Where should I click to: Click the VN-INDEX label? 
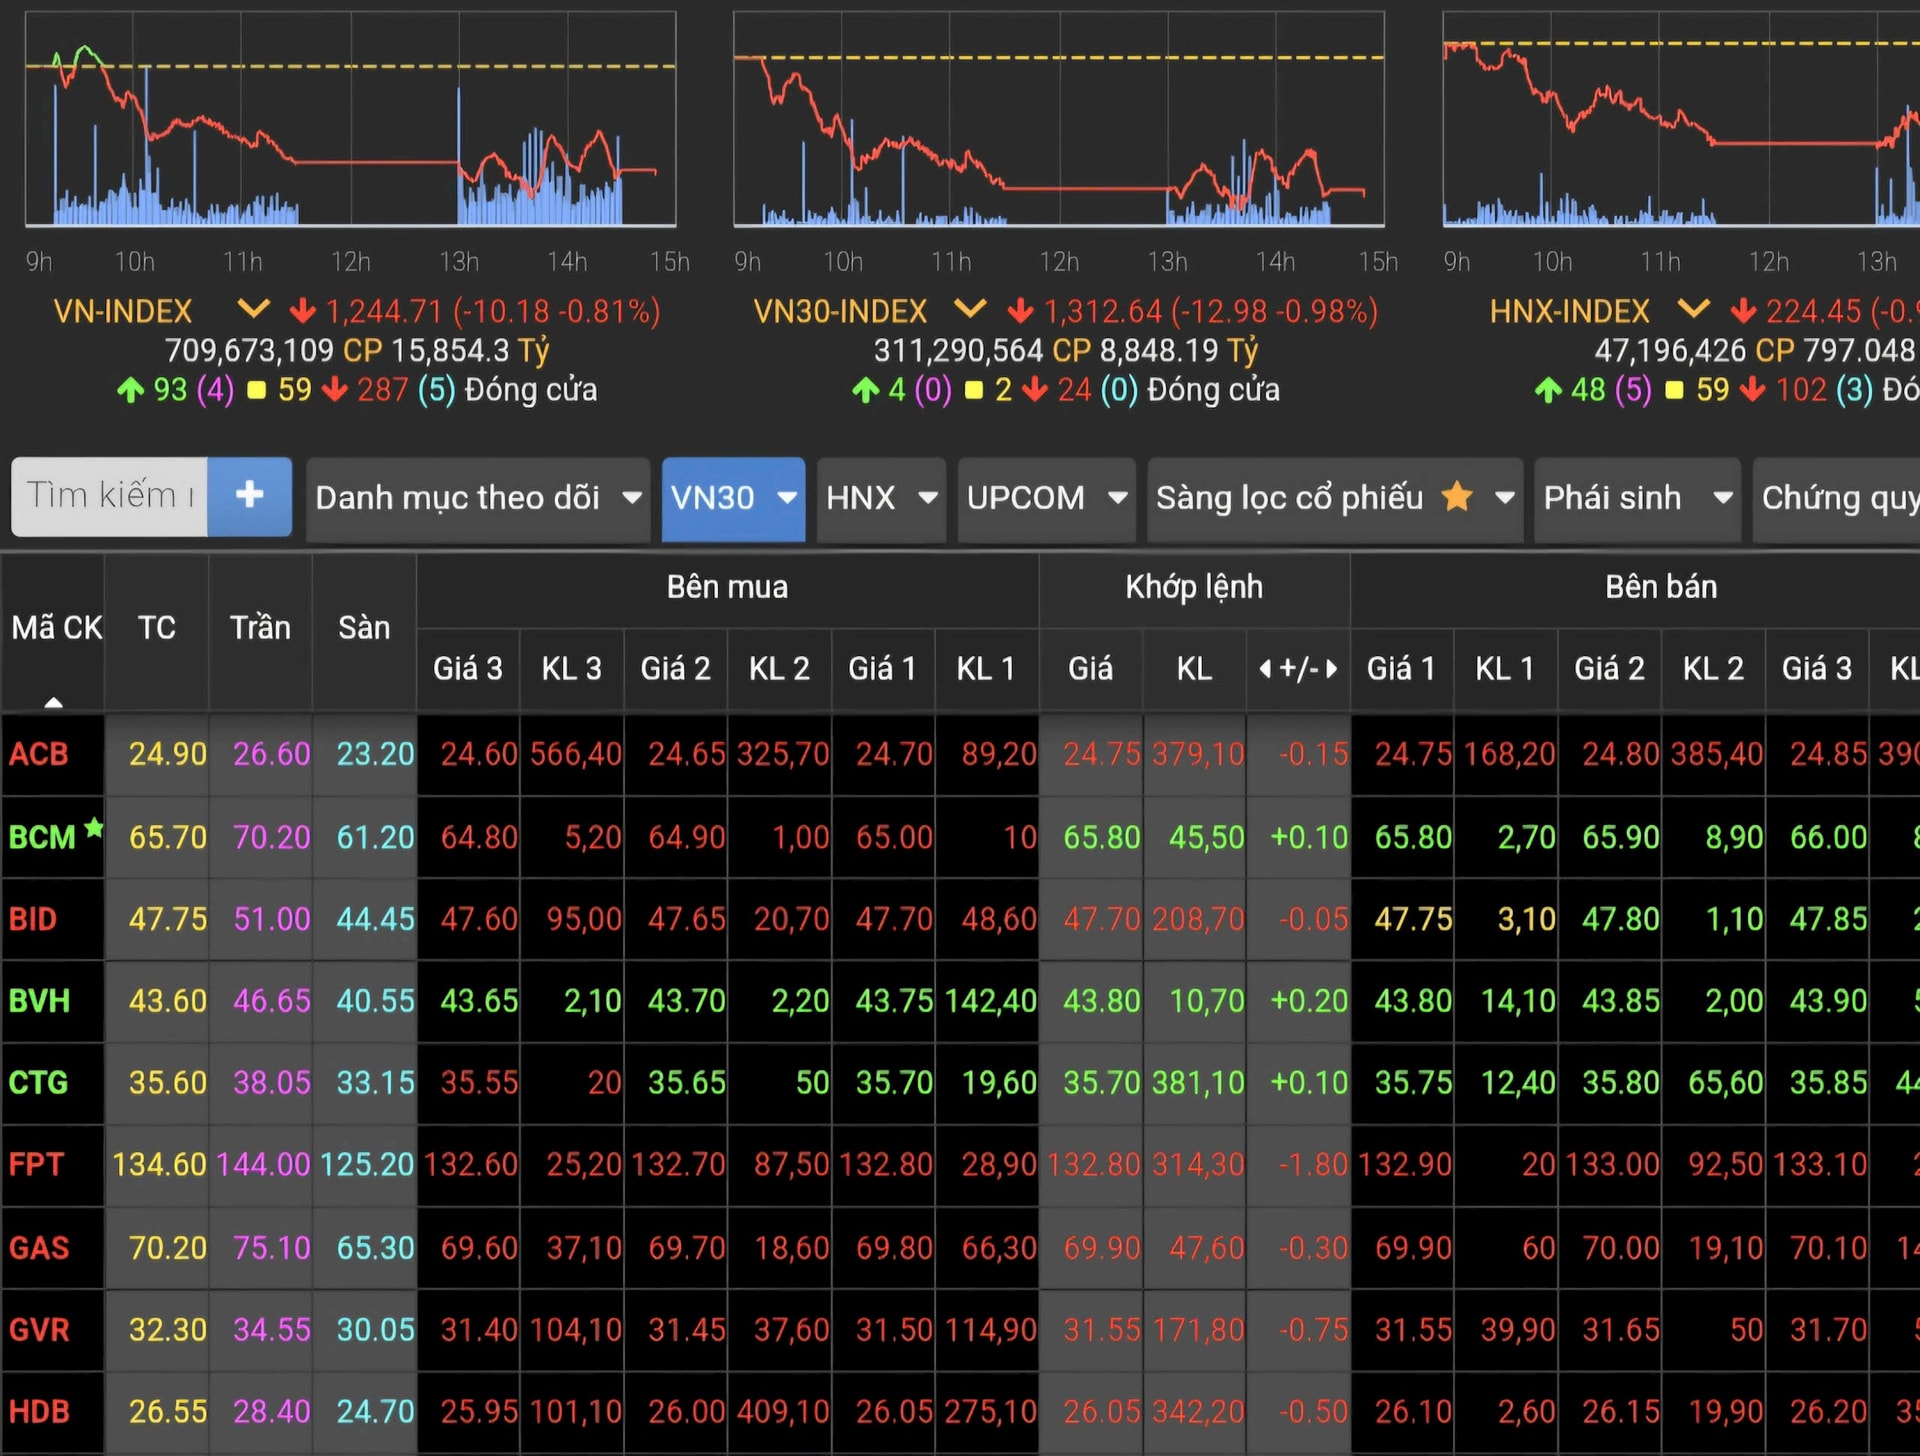tap(123, 312)
